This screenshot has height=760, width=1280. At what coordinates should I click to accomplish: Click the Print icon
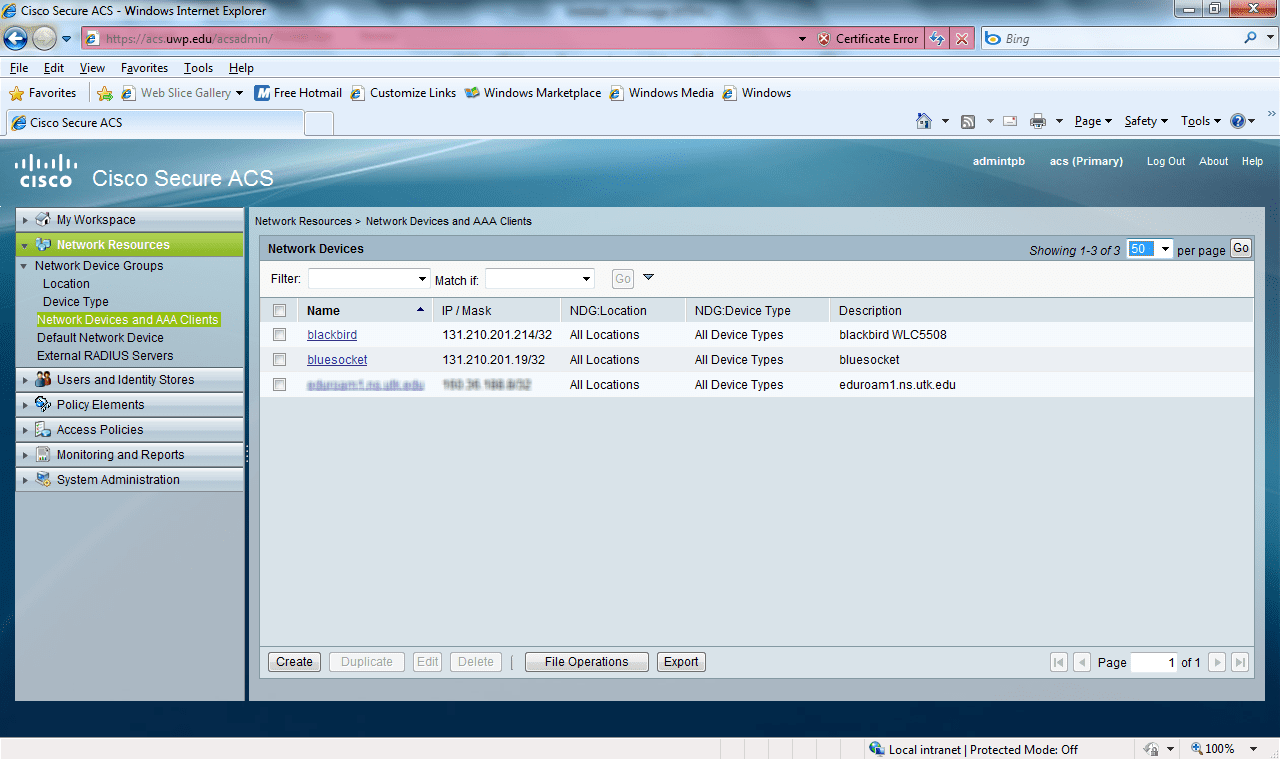(x=1038, y=121)
